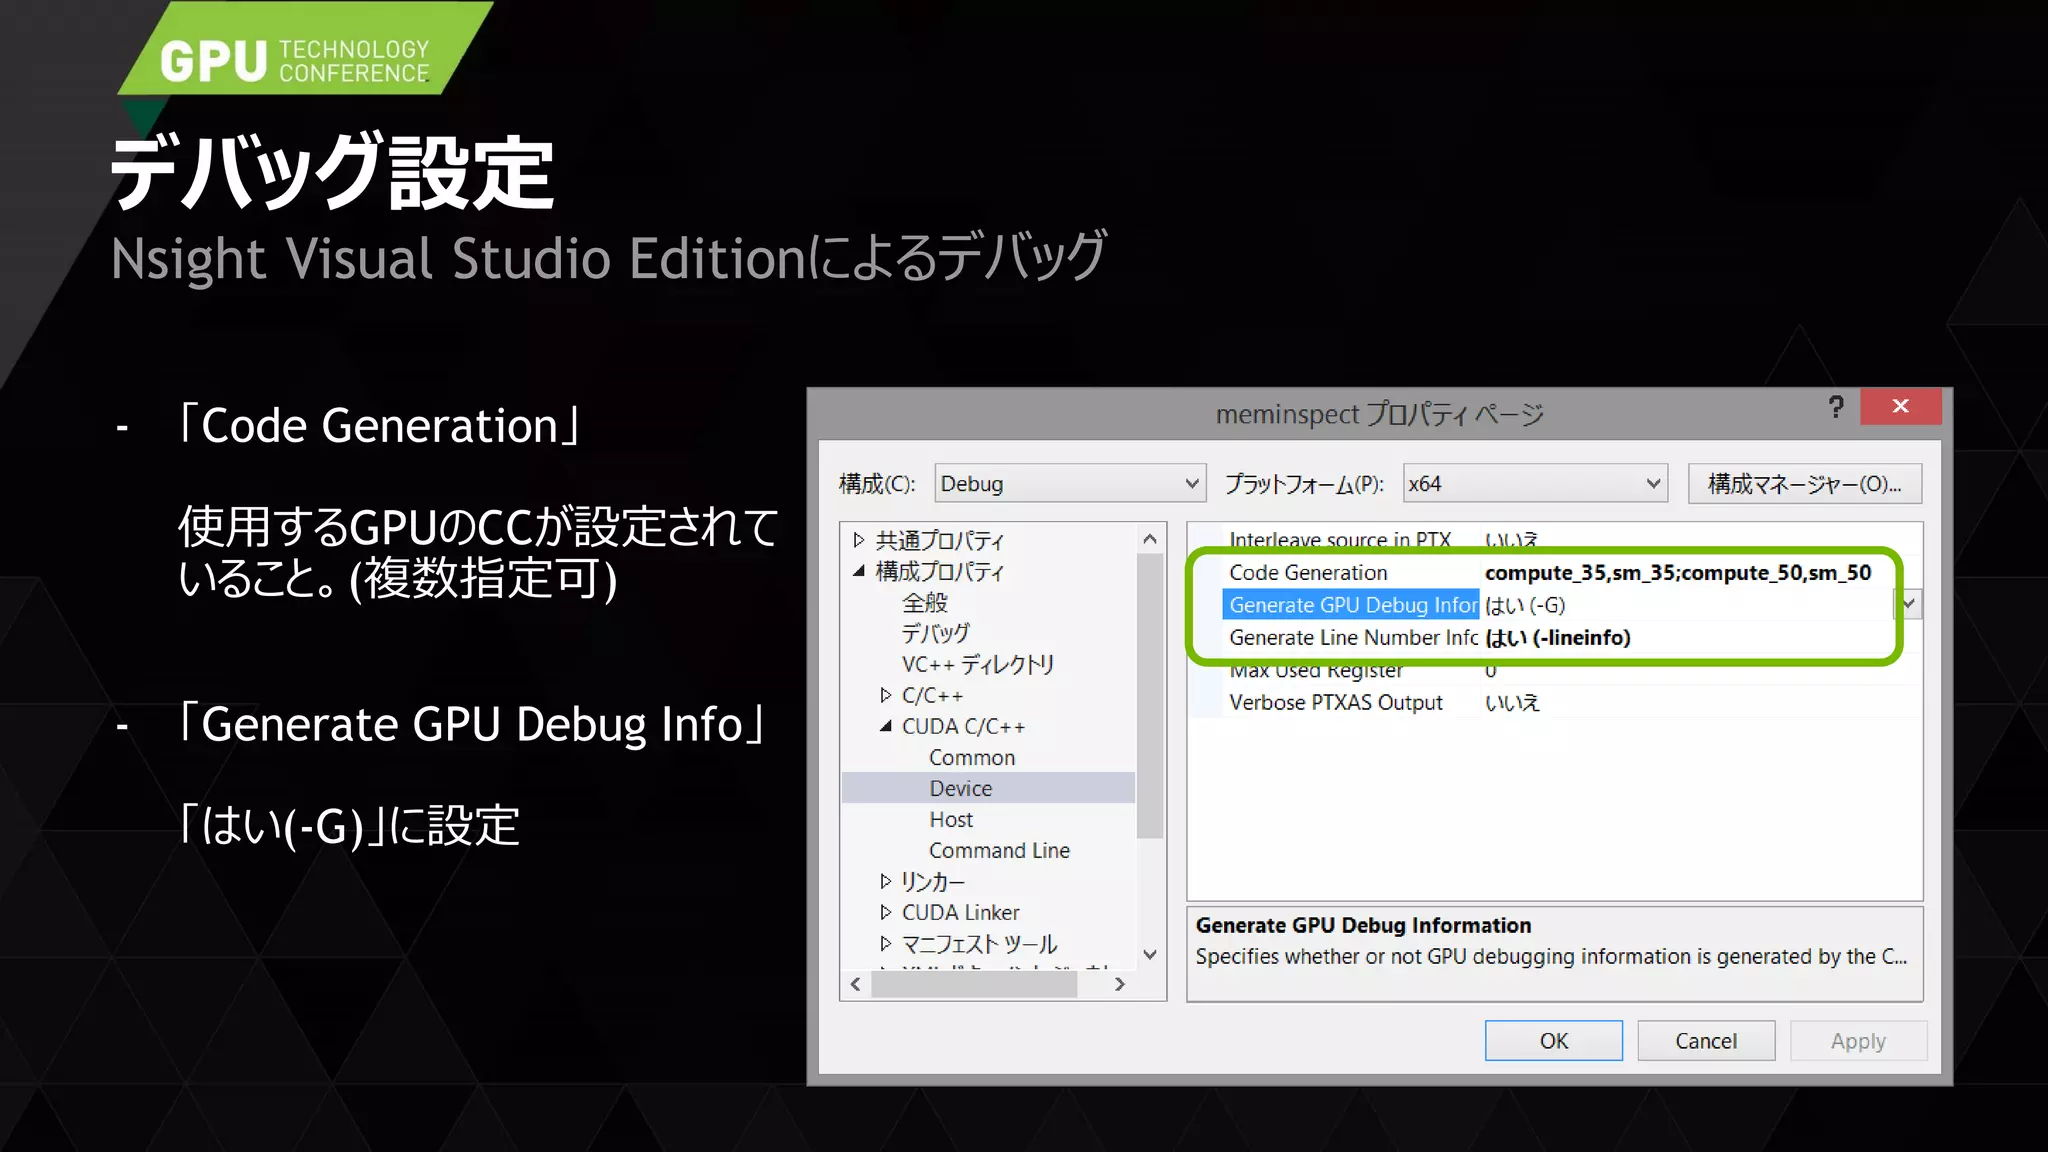The height and width of the screenshot is (1152, 2048).
Task: Select 全般 in the property tree
Action: point(925,602)
